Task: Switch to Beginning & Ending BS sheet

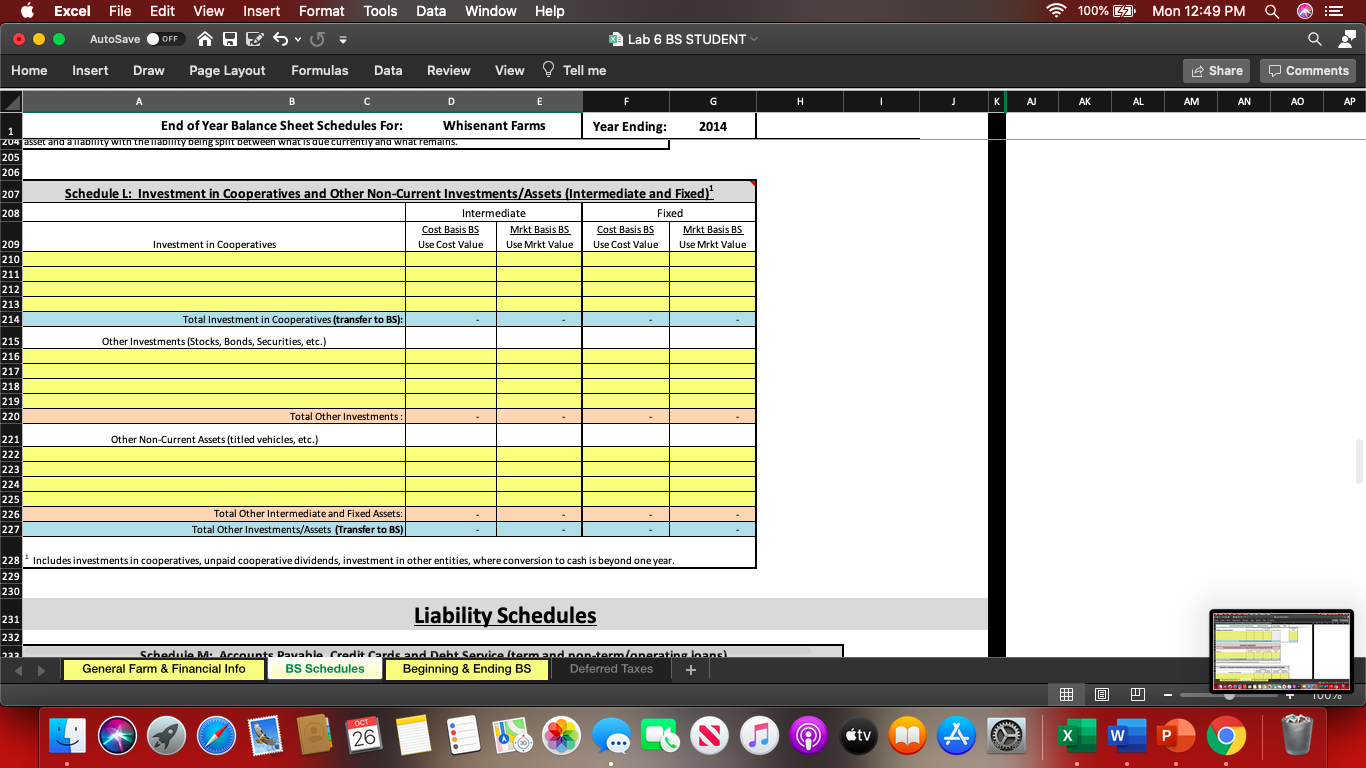Action: tap(467, 669)
